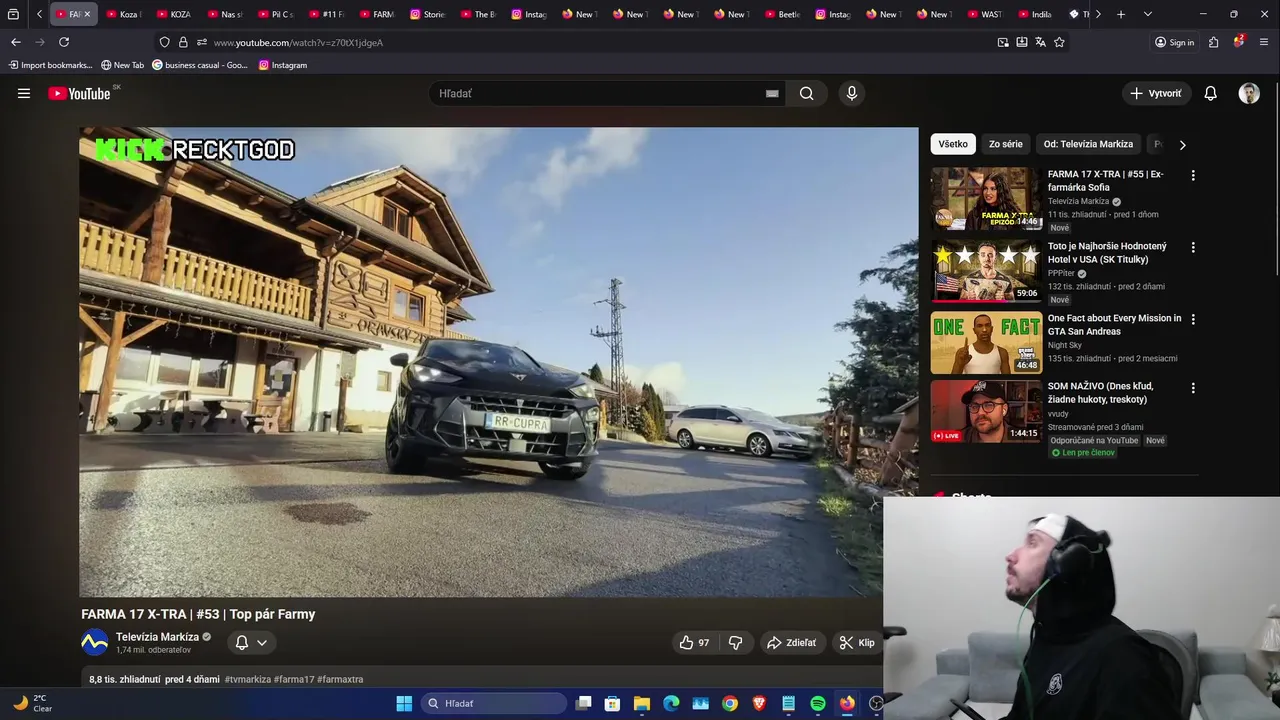Image resolution: width=1280 pixels, height=720 pixels.
Task: Click the Zdieľať share button
Action: click(791, 643)
